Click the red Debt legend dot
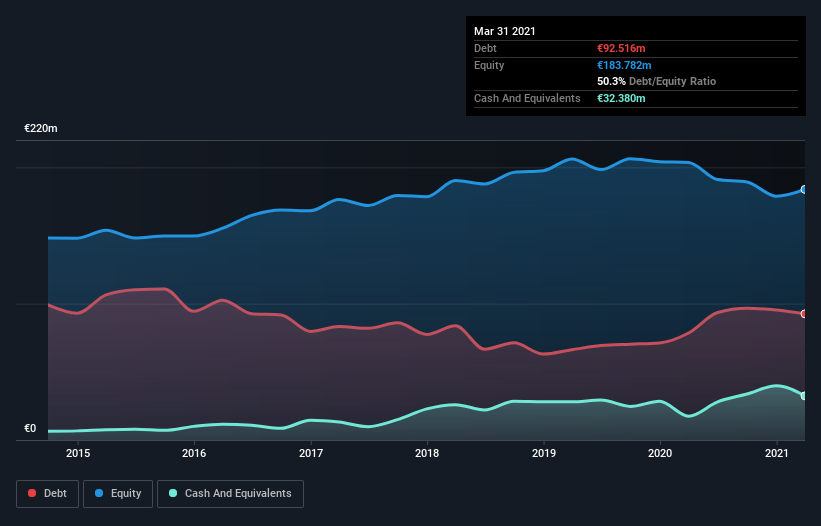821x526 pixels. (32, 493)
